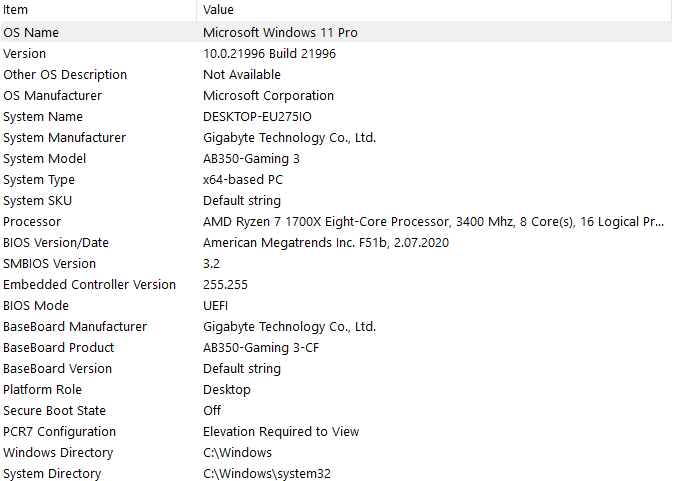Select the BIOS Mode row
Screen dimensions: 685x481
pyautogui.click(x=36, y=305)
